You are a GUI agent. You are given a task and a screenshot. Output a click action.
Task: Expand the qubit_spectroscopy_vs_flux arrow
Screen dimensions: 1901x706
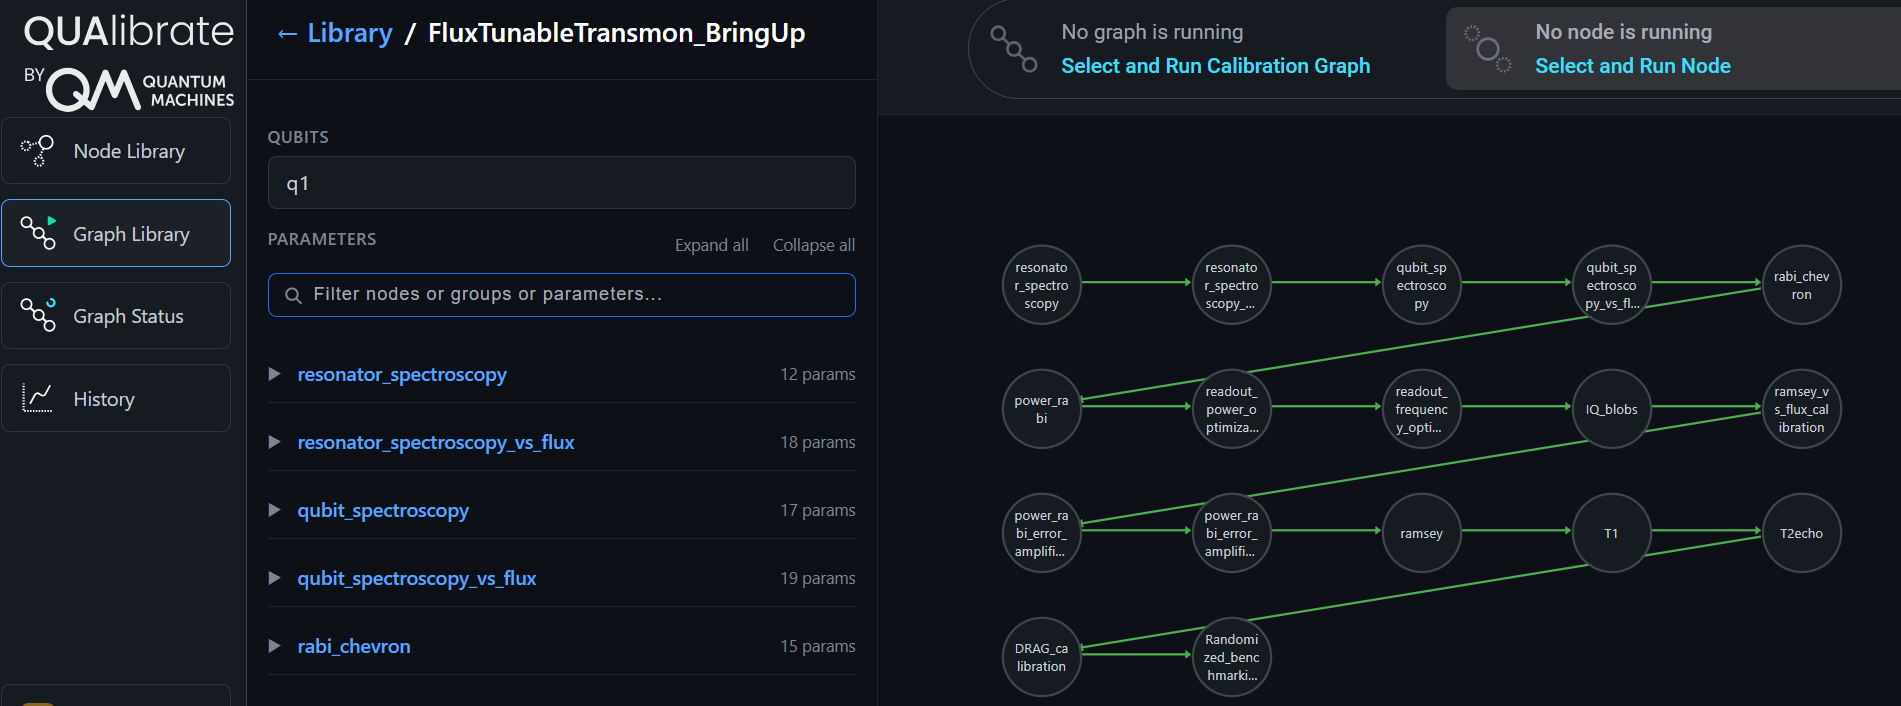pyautogui.click(x=274, y=578)
